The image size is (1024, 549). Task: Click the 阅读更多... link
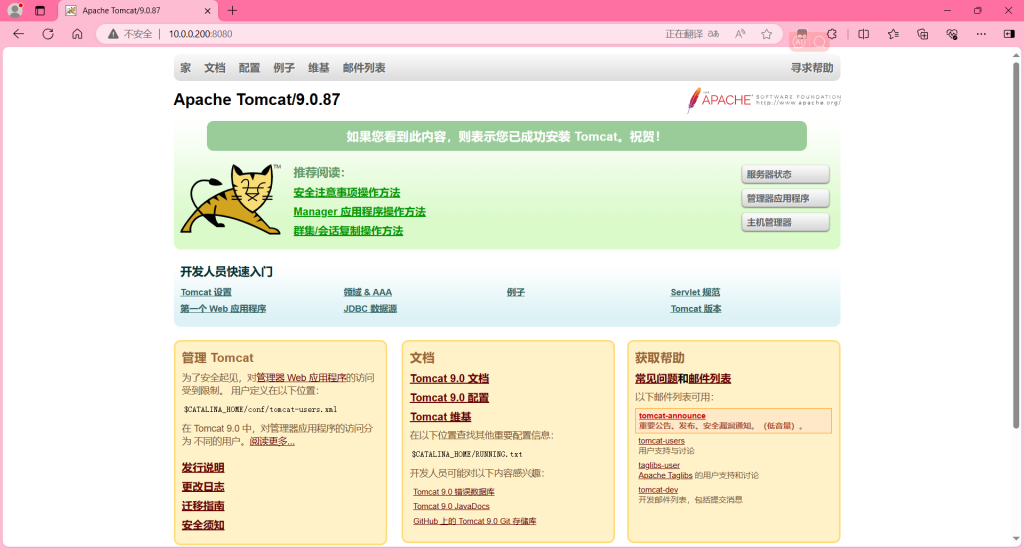click(272, 442)
